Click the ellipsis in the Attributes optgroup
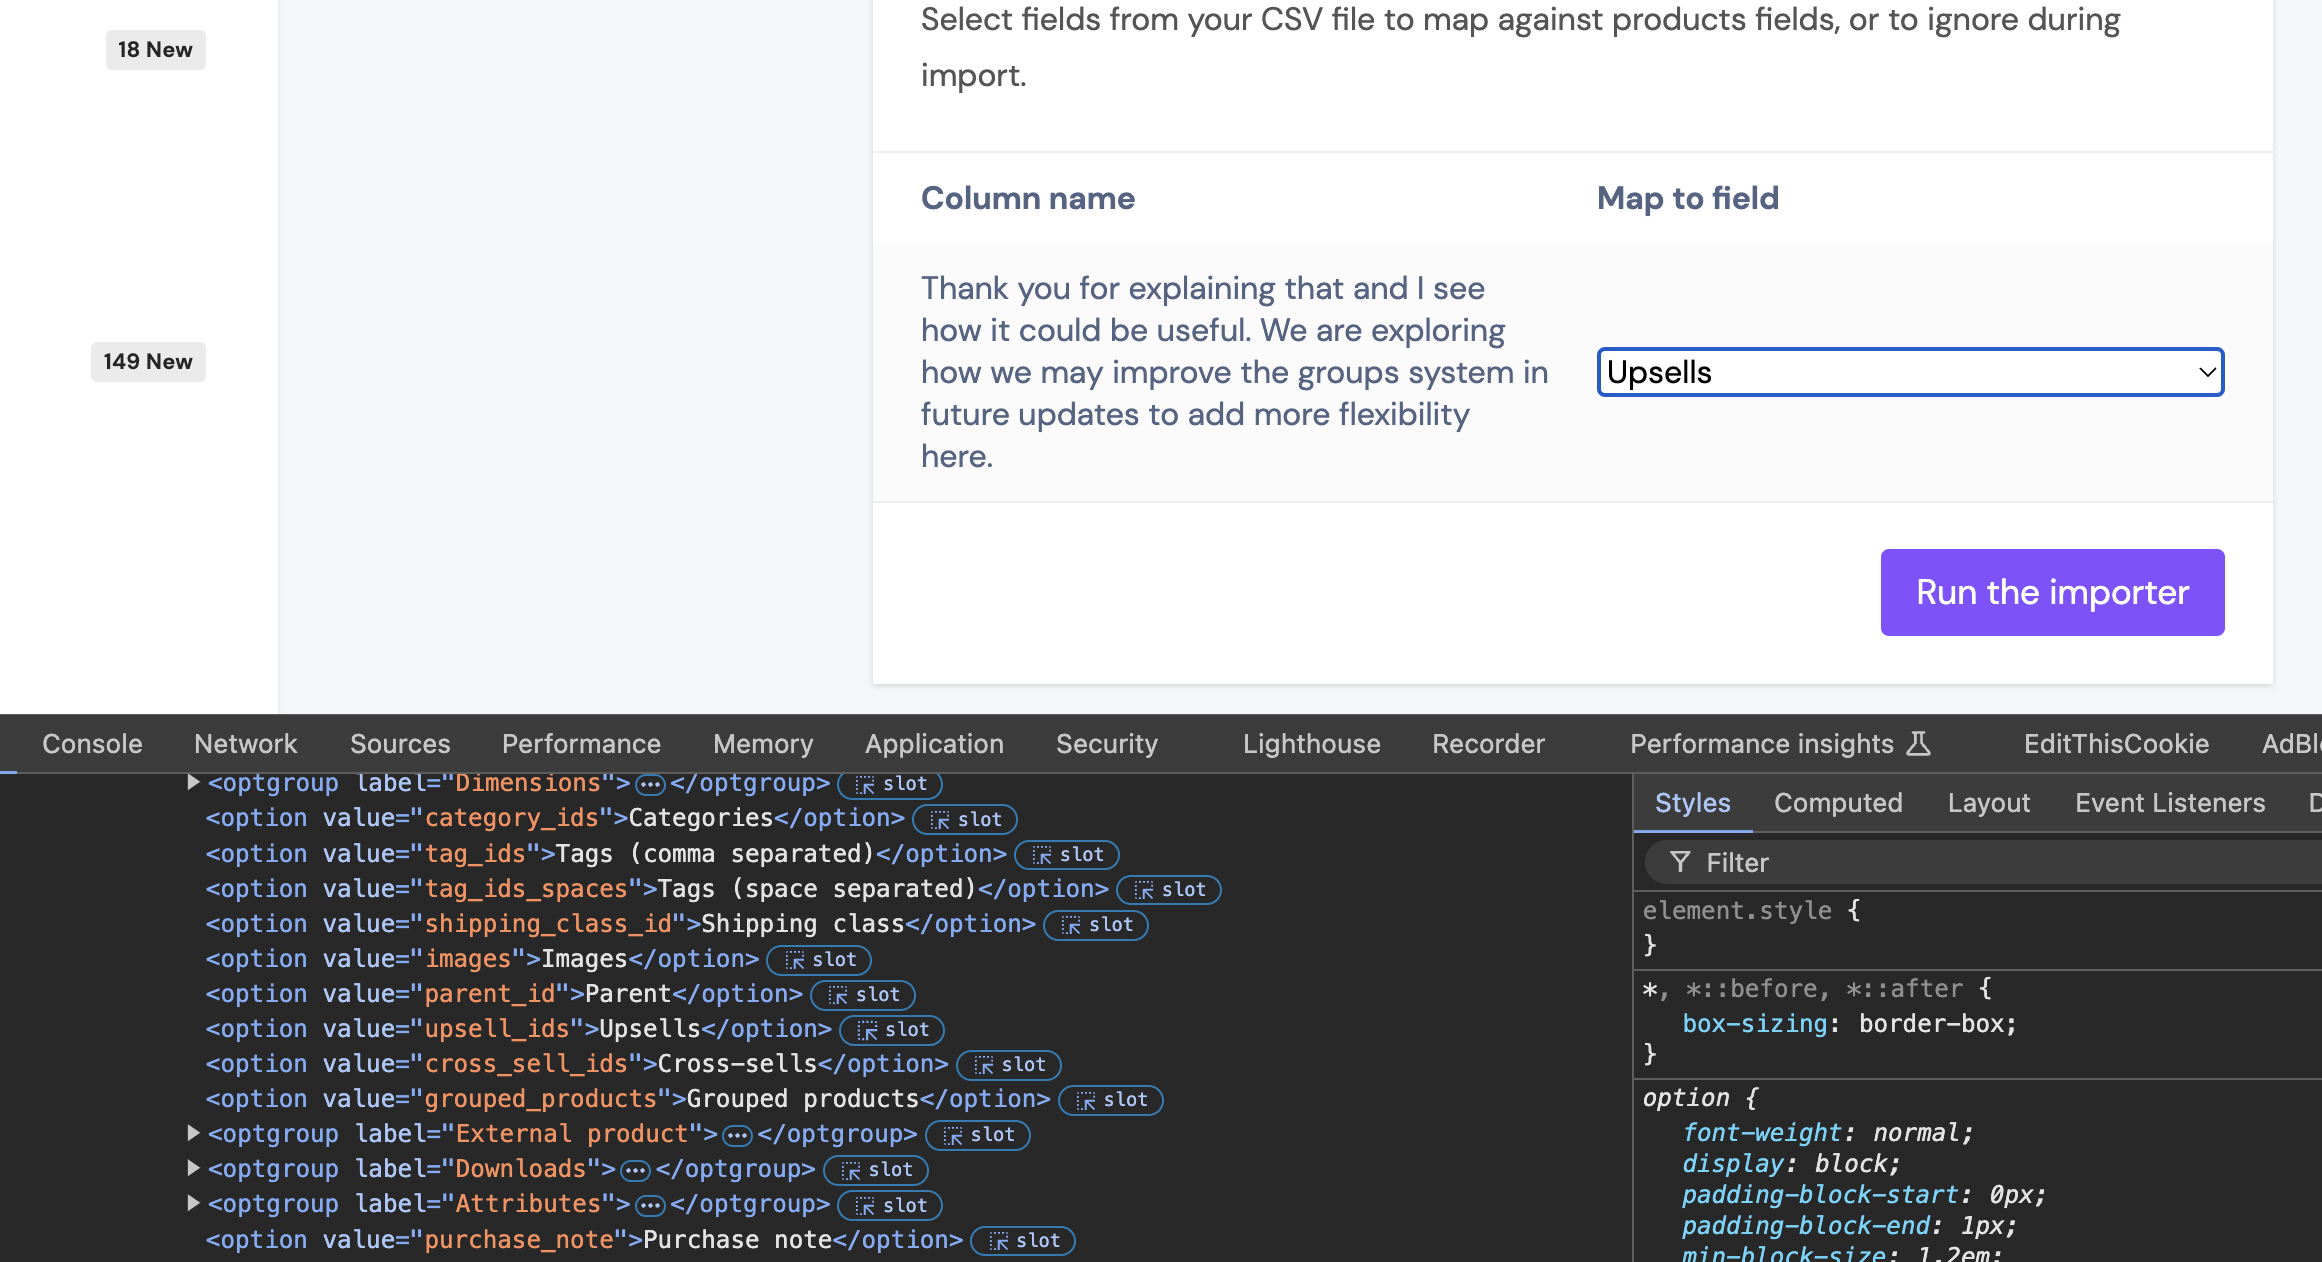This screenshot has height=1262, width=2322. (650, 1205)
